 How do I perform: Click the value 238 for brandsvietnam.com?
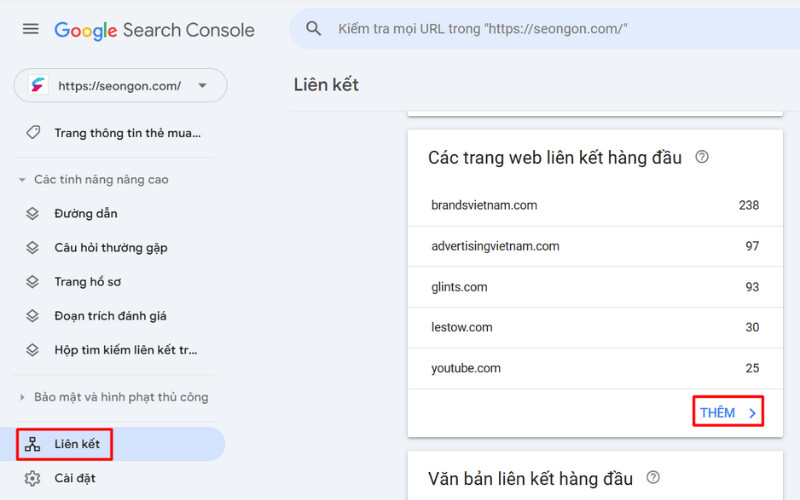[x=748, y=205]
